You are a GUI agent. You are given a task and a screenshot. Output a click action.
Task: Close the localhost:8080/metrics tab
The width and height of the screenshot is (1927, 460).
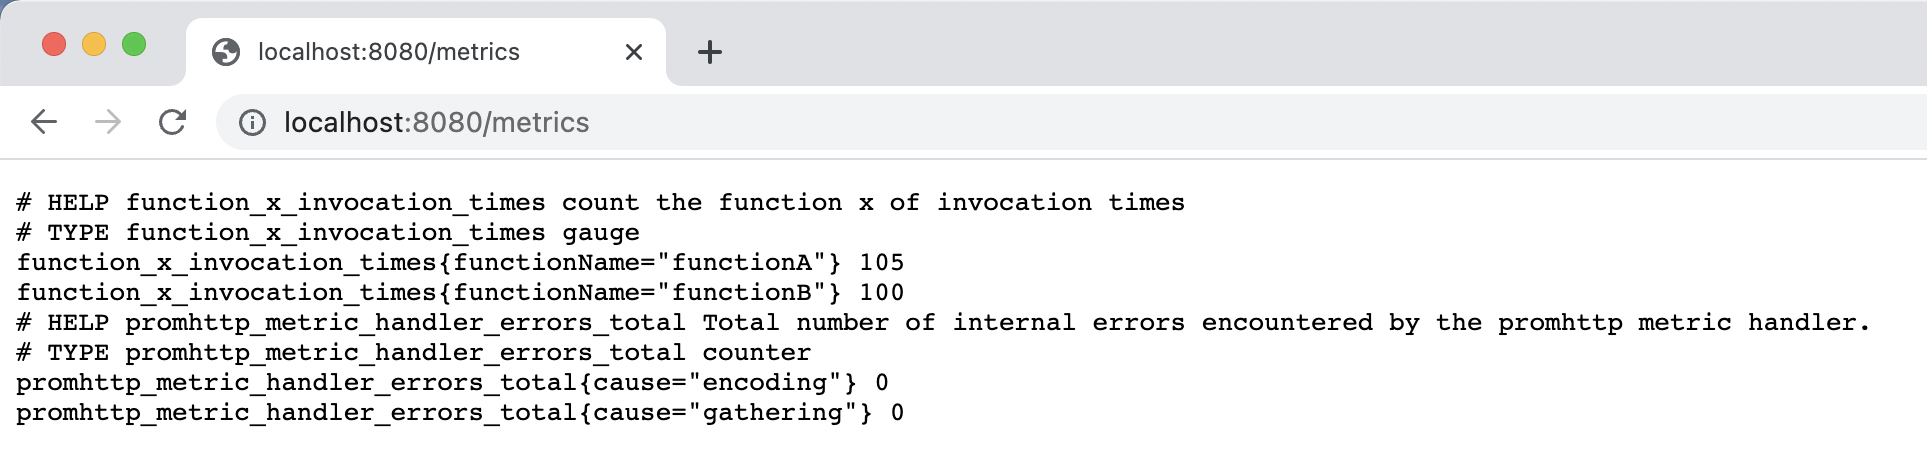point(634,52)
